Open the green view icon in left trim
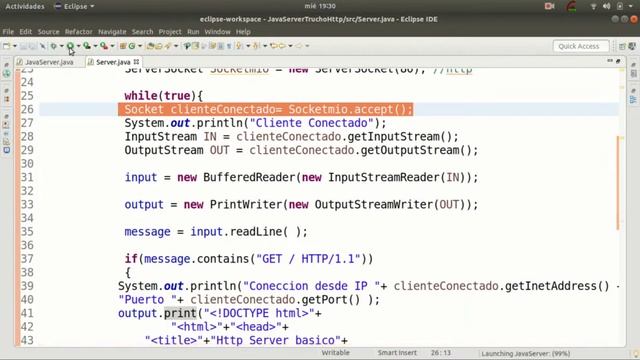 pos(7,74)
